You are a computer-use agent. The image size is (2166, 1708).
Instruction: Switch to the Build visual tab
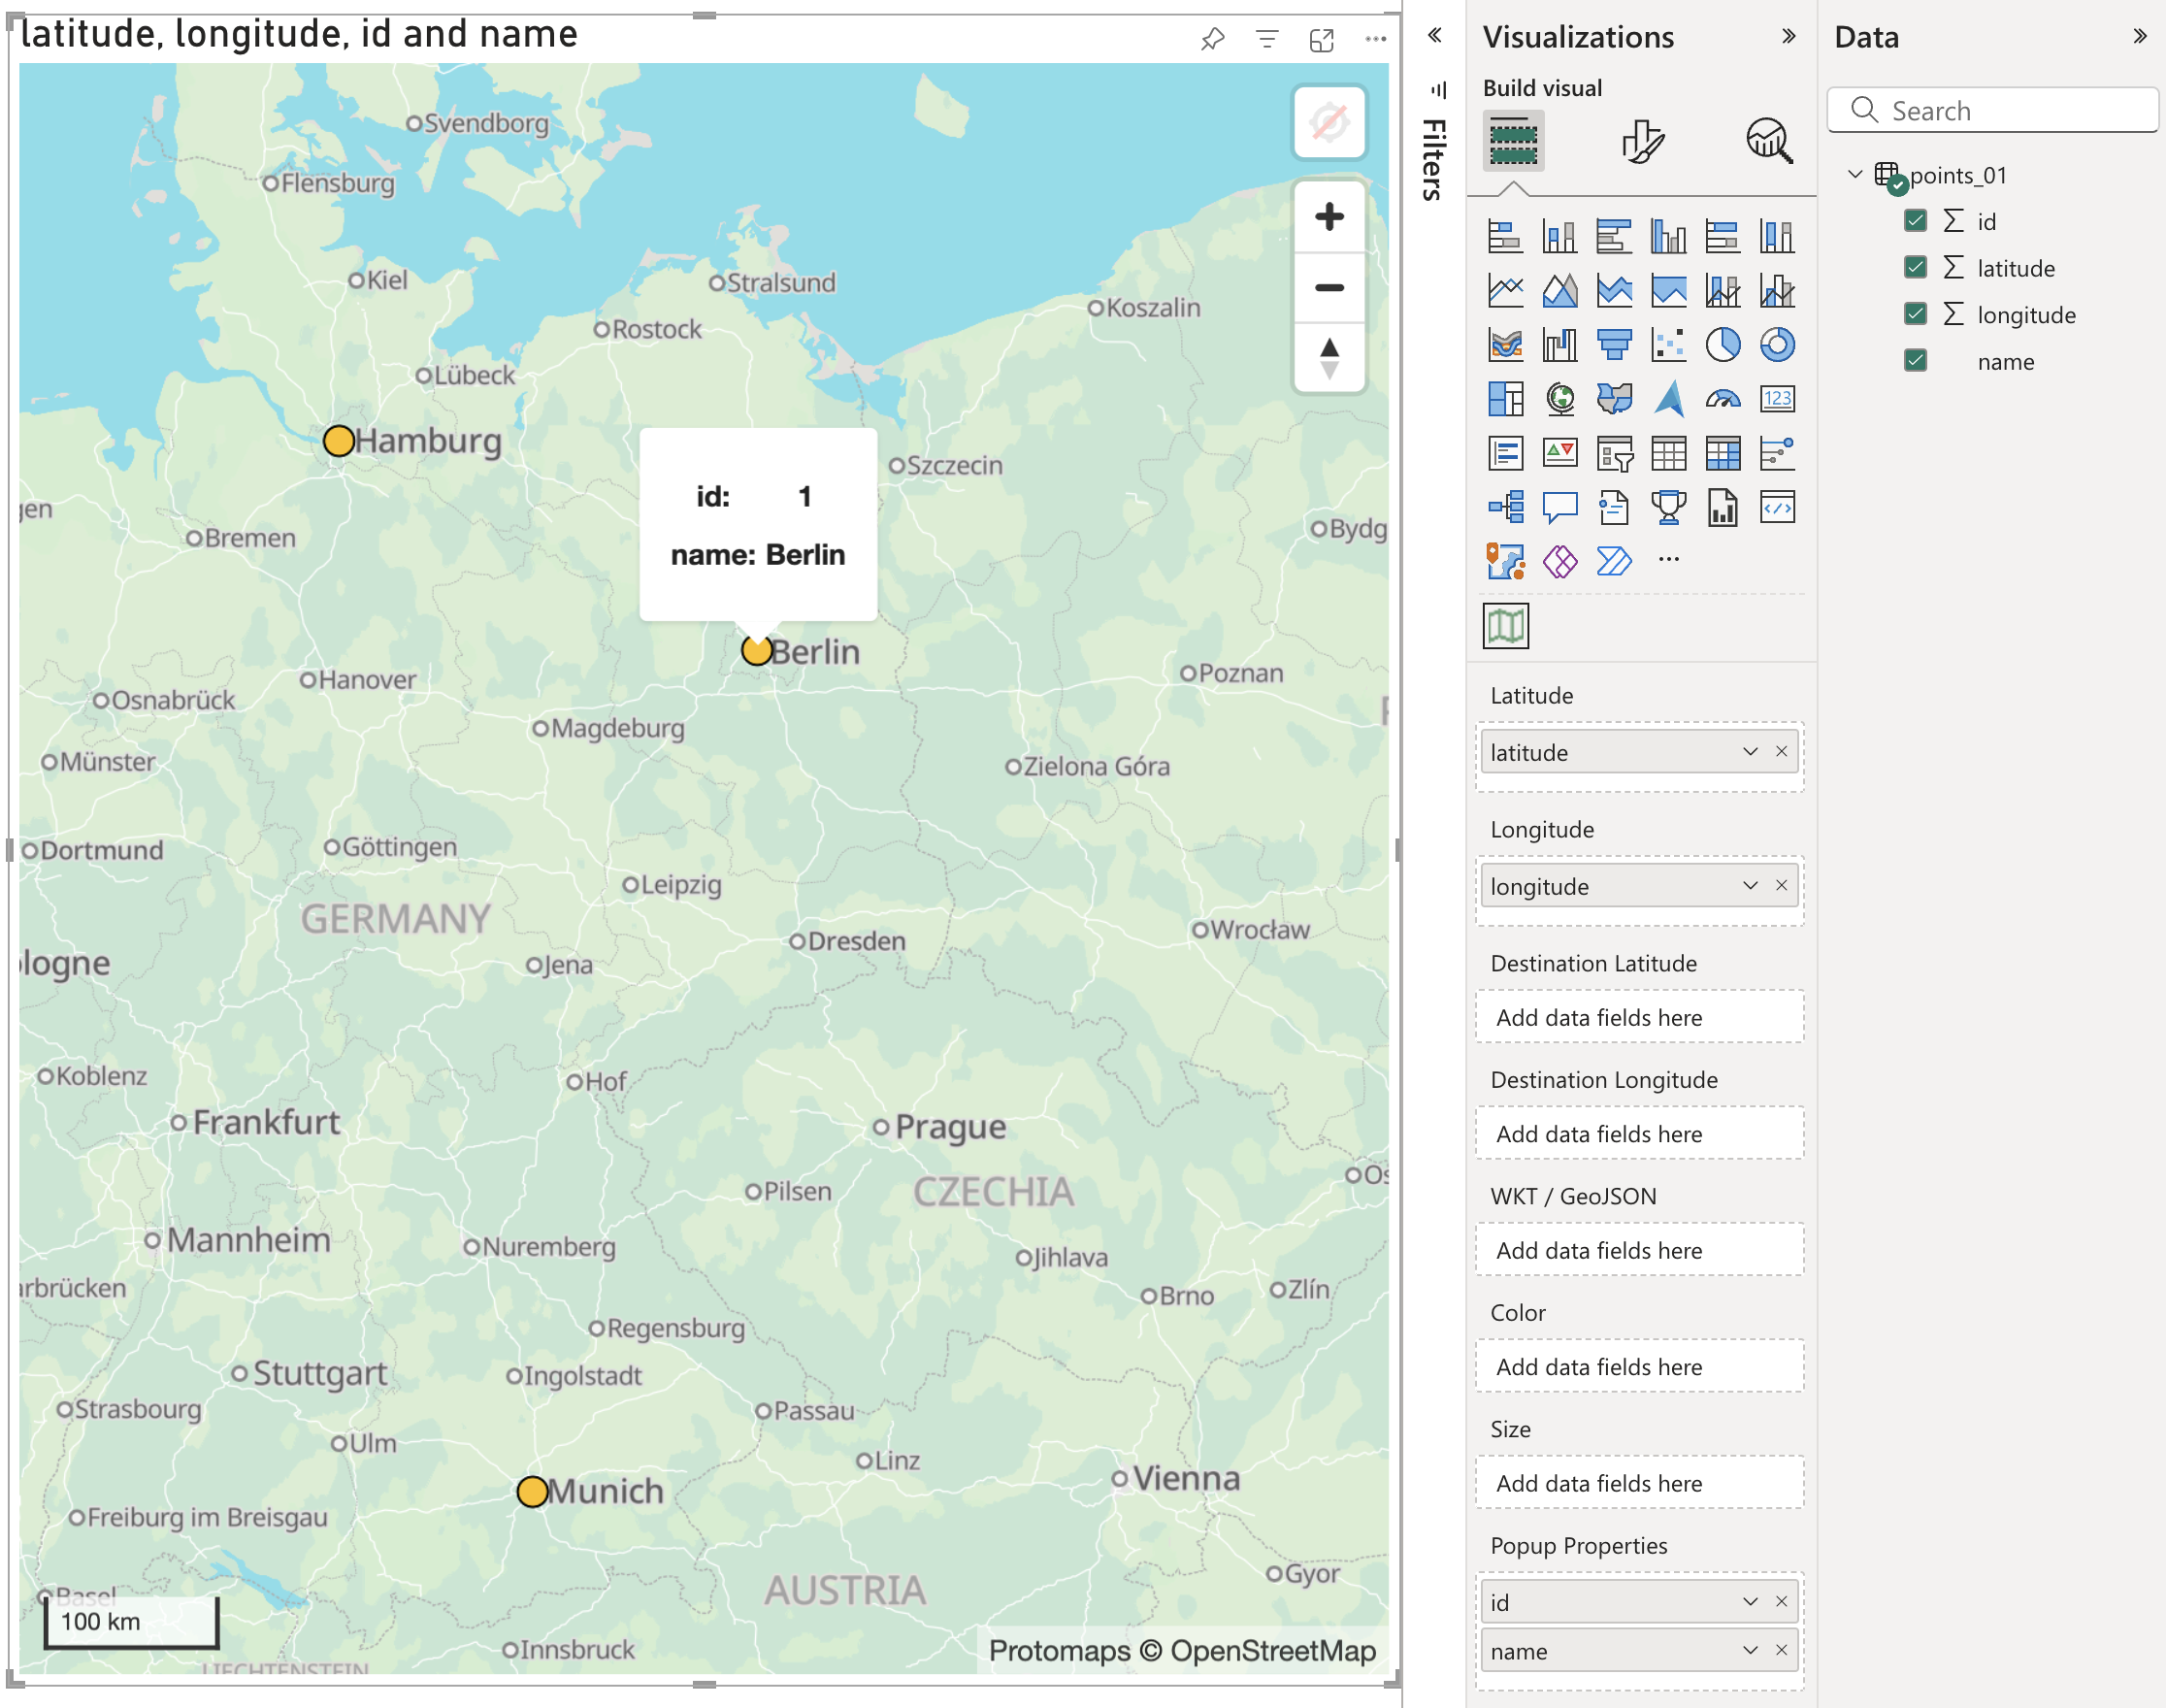(1513, 140)
